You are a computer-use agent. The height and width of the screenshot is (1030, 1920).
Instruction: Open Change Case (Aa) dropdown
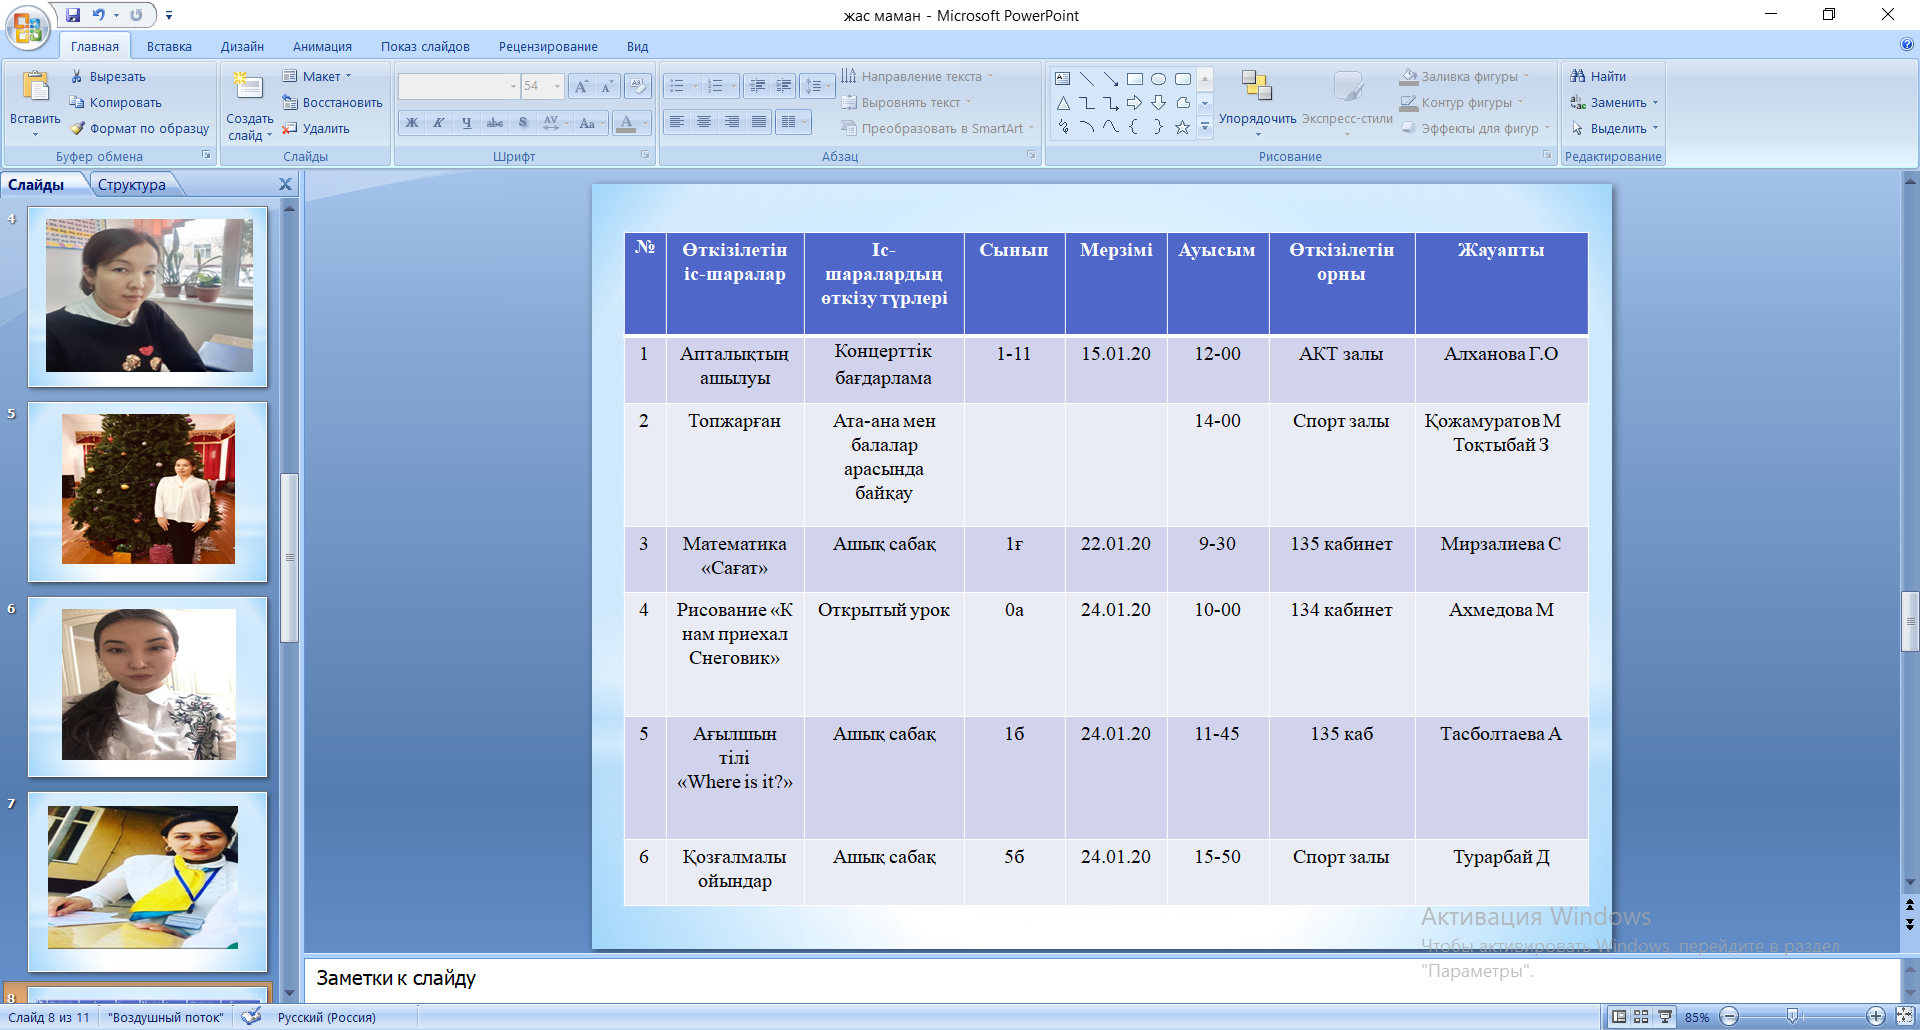coord(591,123)
